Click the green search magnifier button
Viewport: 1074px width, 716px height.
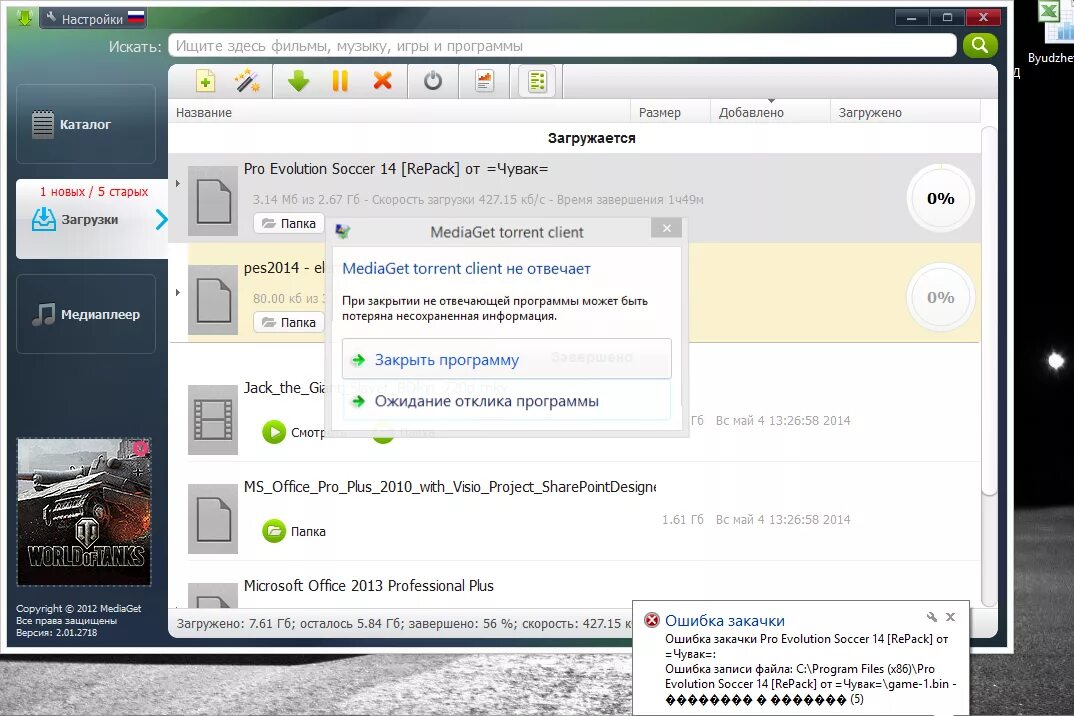(979, 46)
